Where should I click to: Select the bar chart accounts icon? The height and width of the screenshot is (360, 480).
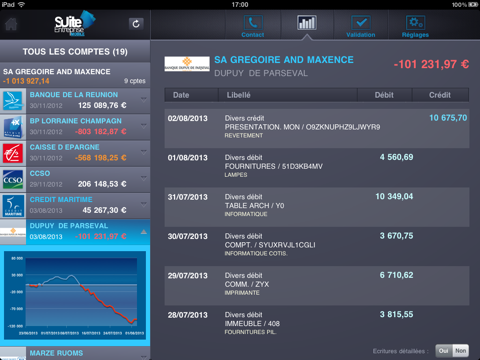[307, 23]
